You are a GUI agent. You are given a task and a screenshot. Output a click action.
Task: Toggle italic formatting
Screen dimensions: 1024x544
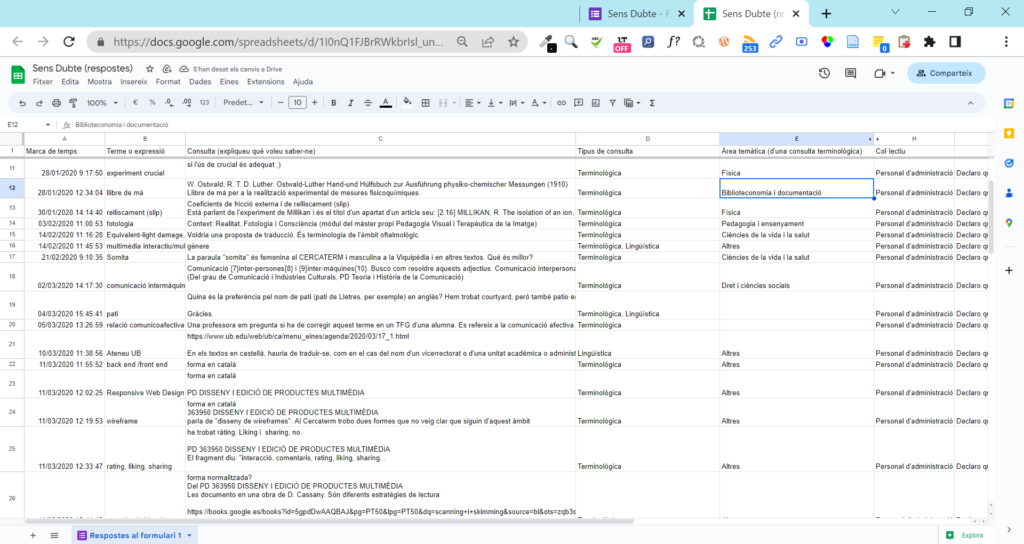pos(351,102)
